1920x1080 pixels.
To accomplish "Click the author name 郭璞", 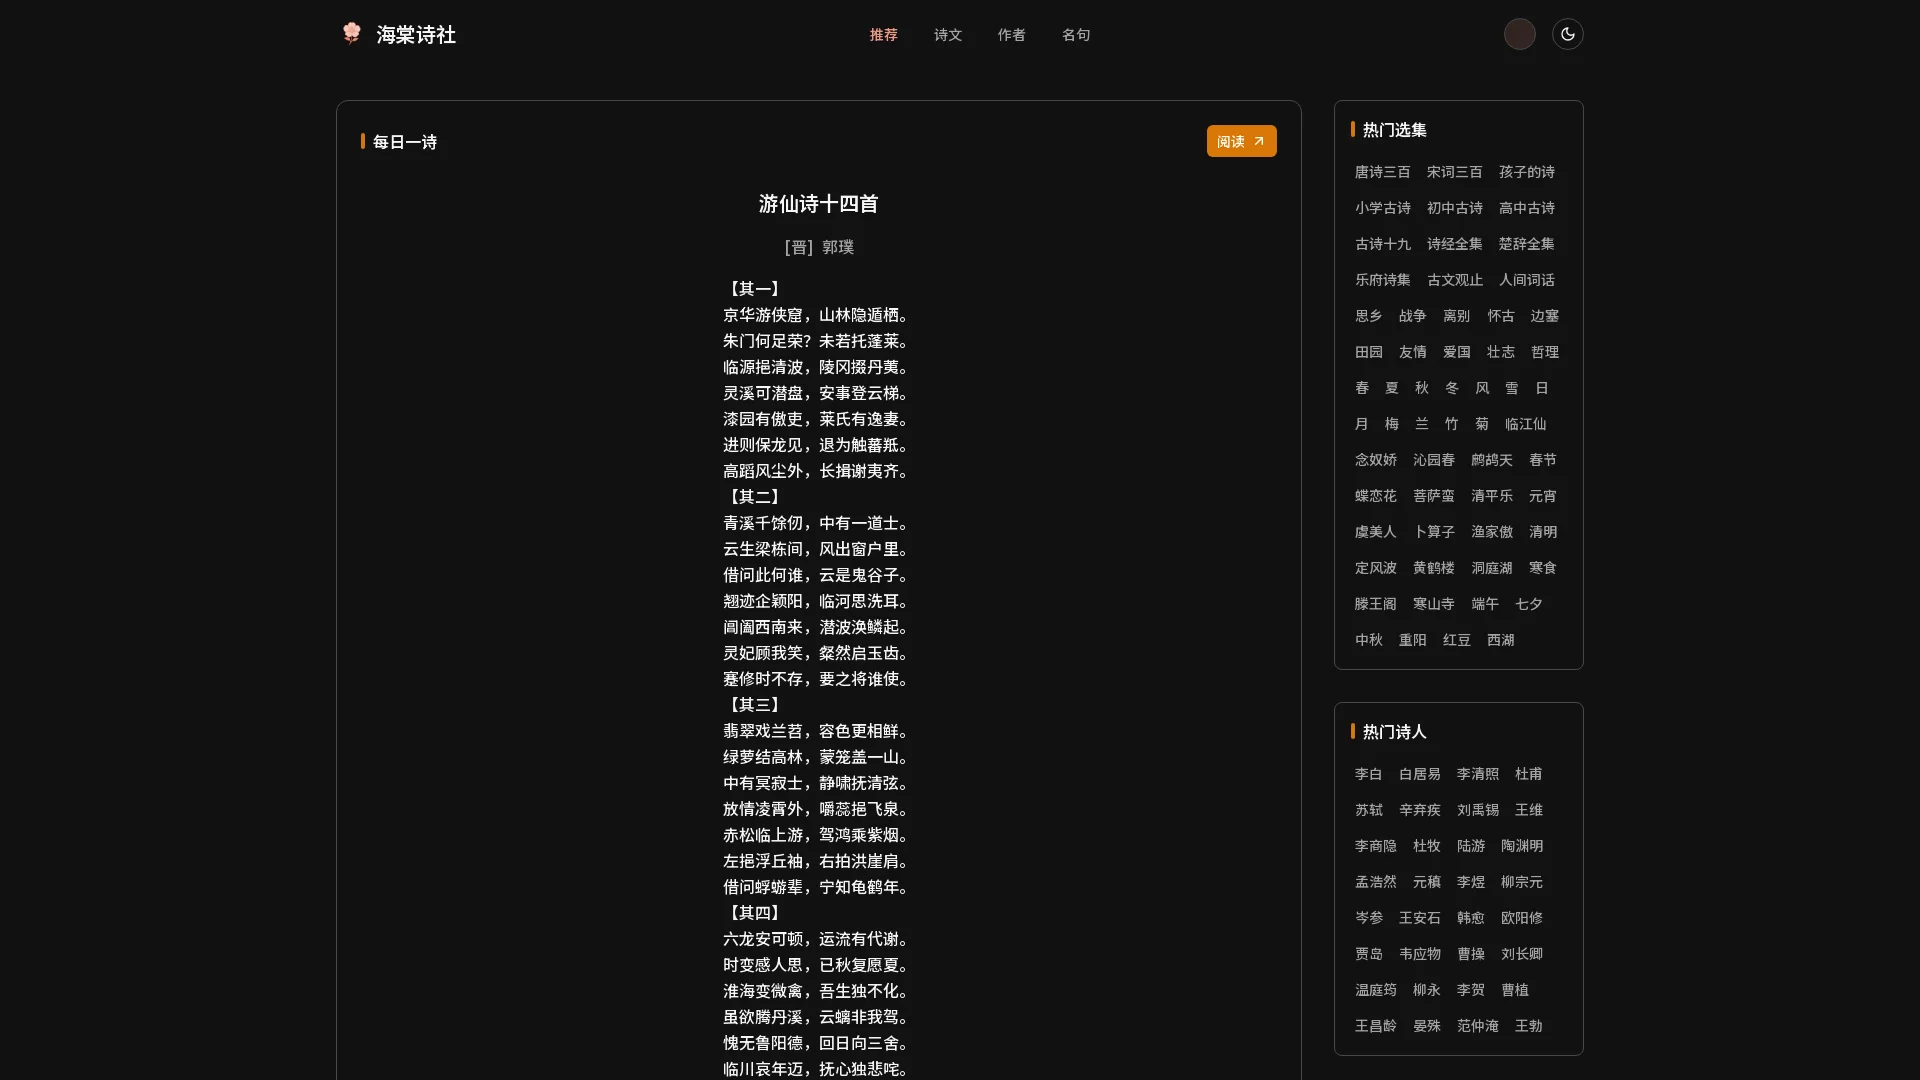I will [x=838, y=247].
